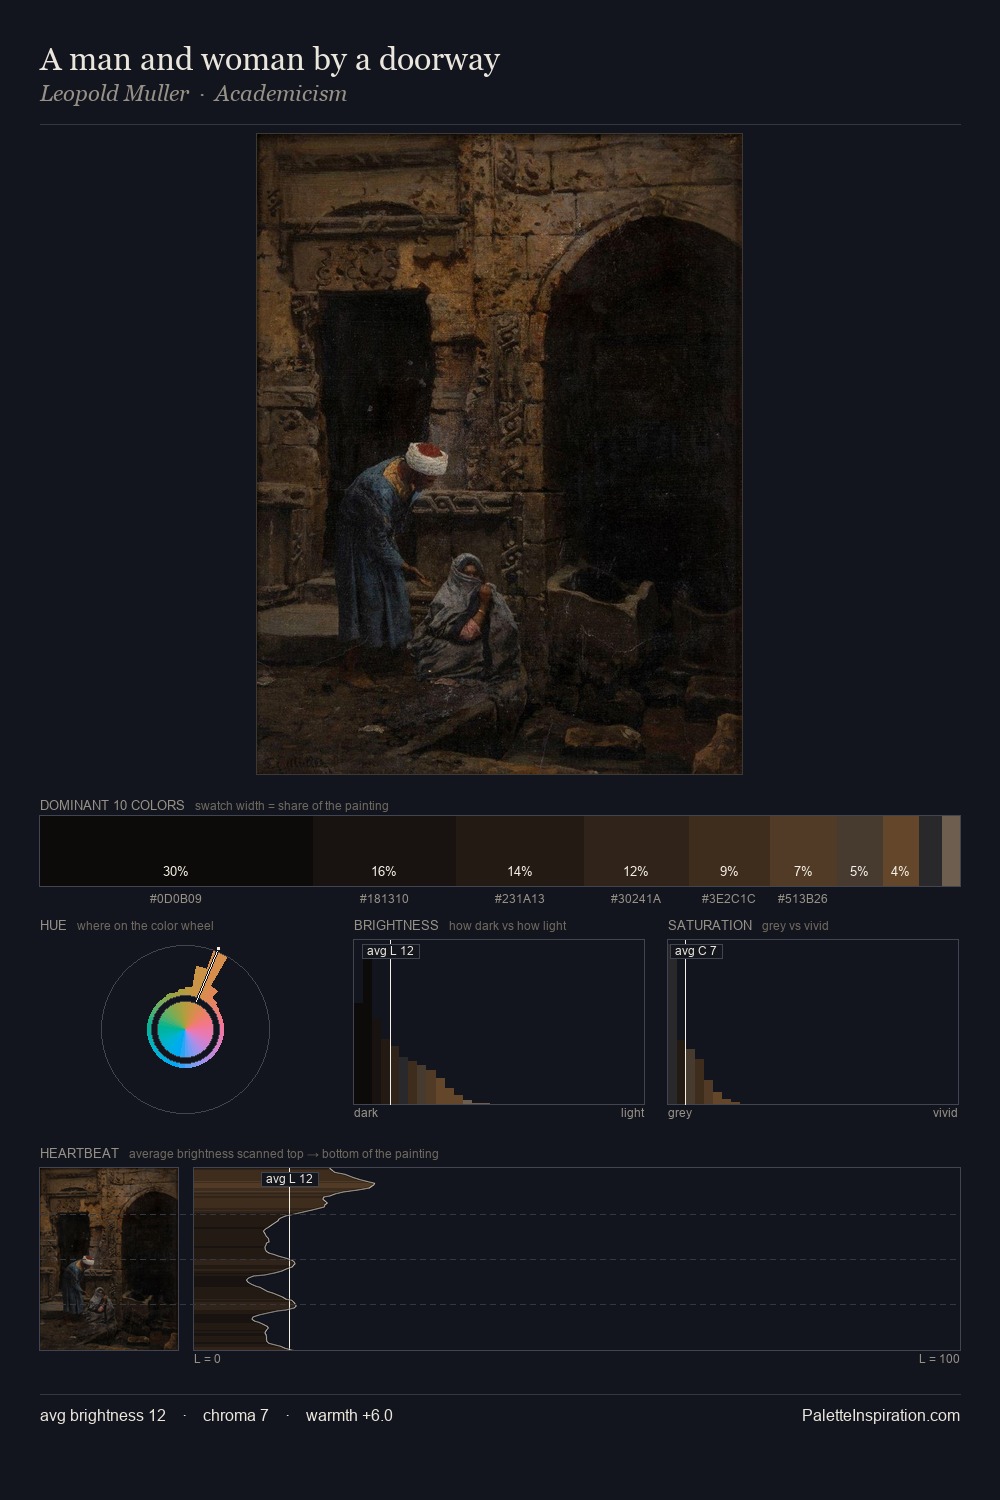Click the main painting image
The width and height of the screenshot is (1000, 1500).
(x=499, y=454)
